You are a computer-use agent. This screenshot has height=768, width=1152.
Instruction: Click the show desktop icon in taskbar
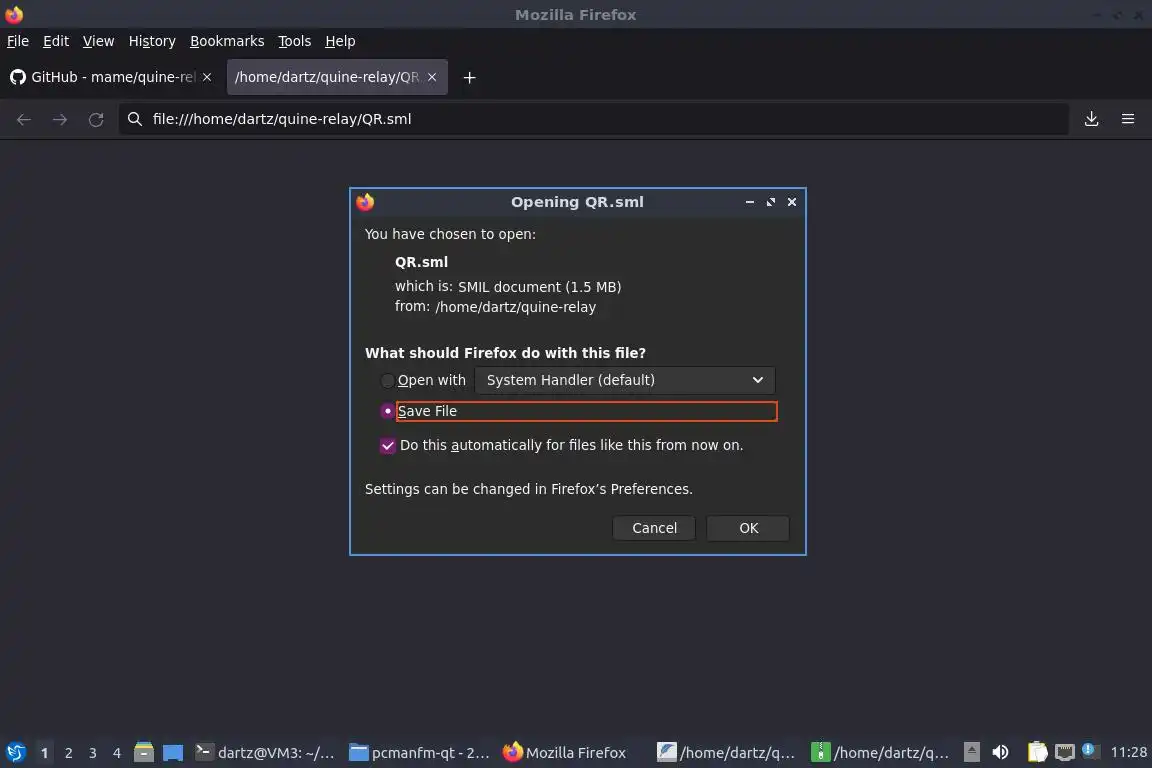(x=173, y=753)
